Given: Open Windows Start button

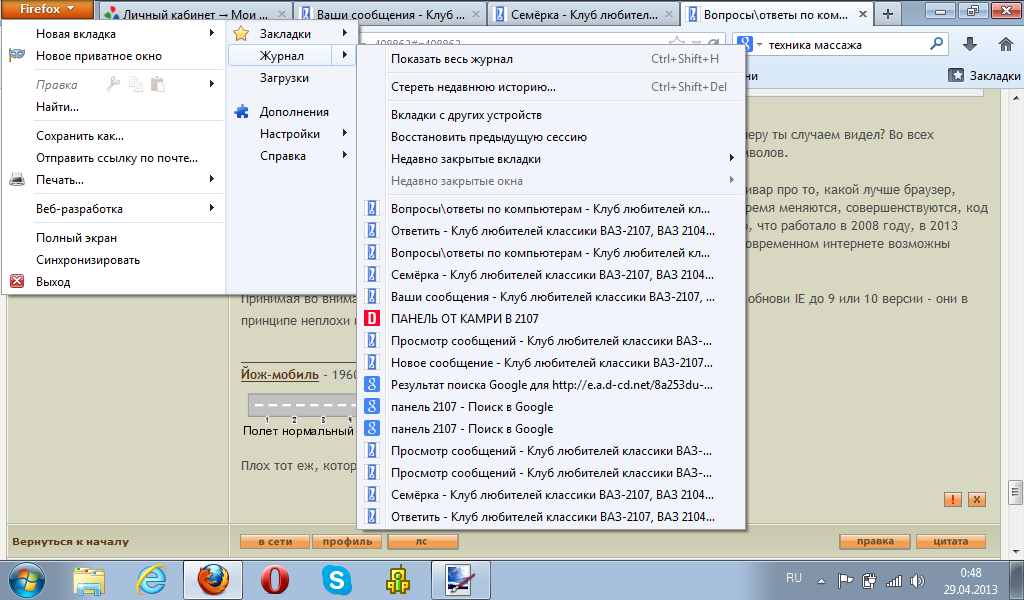Looking at the screenshot, I should pos(27,580).
